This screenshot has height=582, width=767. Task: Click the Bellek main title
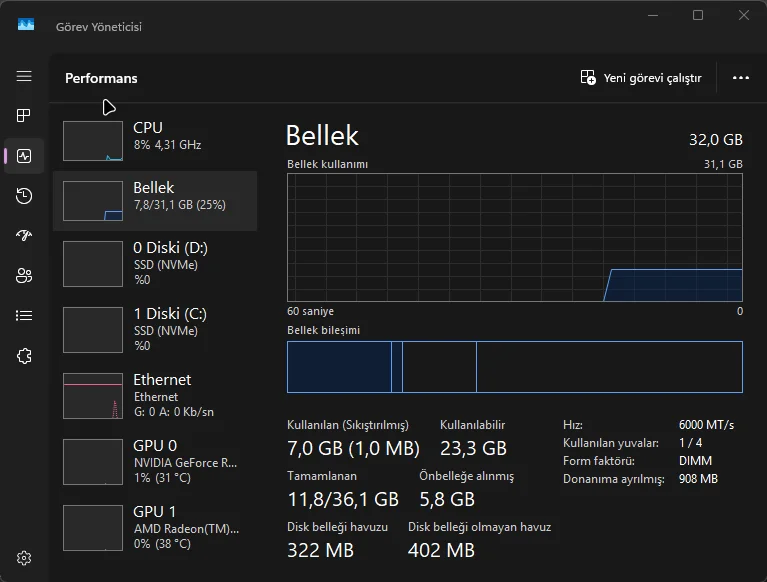tap(322, 135)
